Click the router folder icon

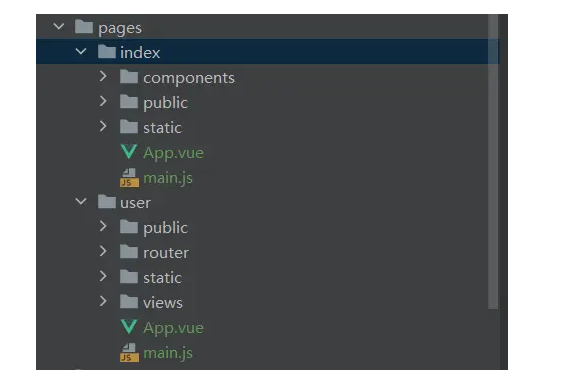click(x=129, y=252)
